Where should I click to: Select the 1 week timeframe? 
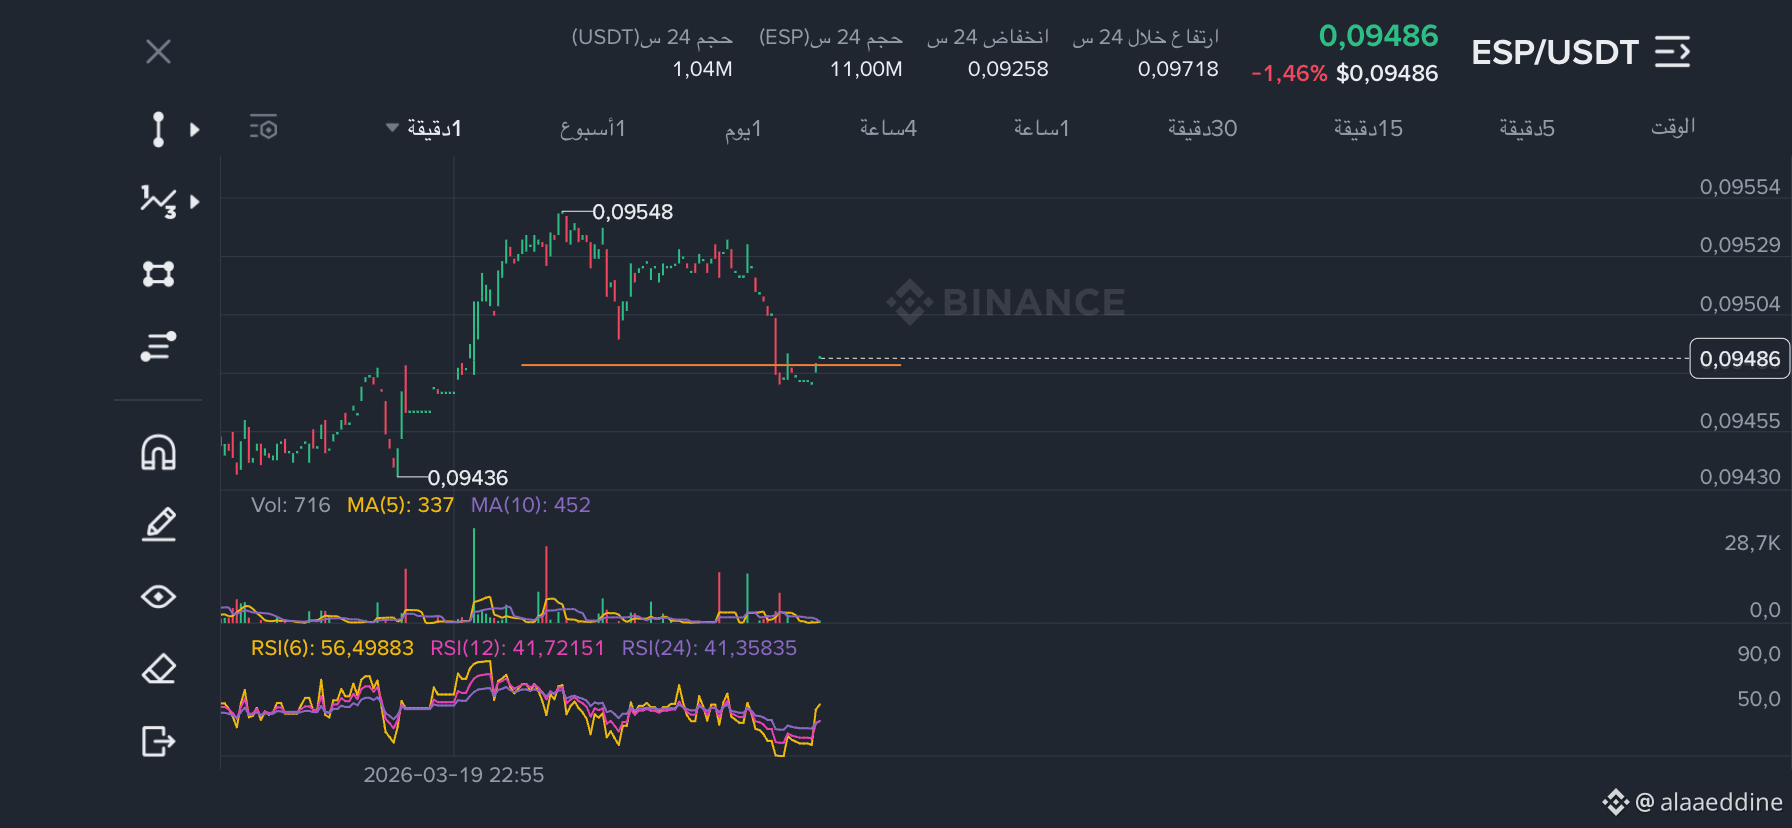[592, 128]
